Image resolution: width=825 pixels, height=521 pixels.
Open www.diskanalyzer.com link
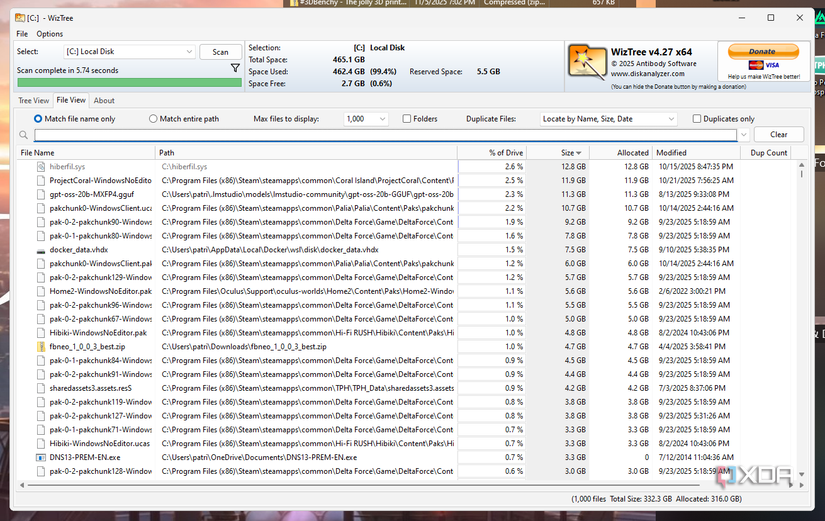pos(648,74)
